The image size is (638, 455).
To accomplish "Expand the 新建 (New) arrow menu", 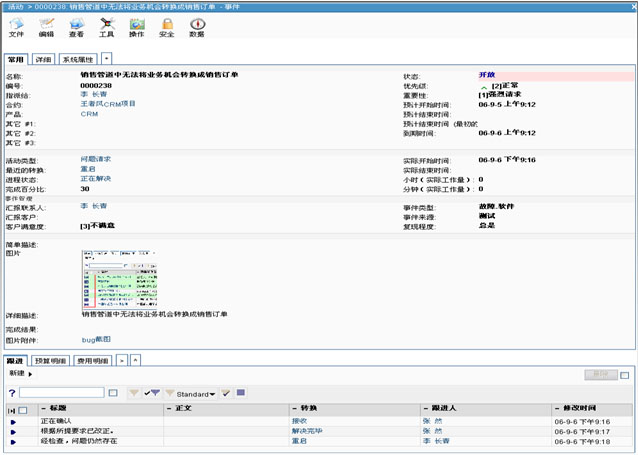I will [29, 373].
